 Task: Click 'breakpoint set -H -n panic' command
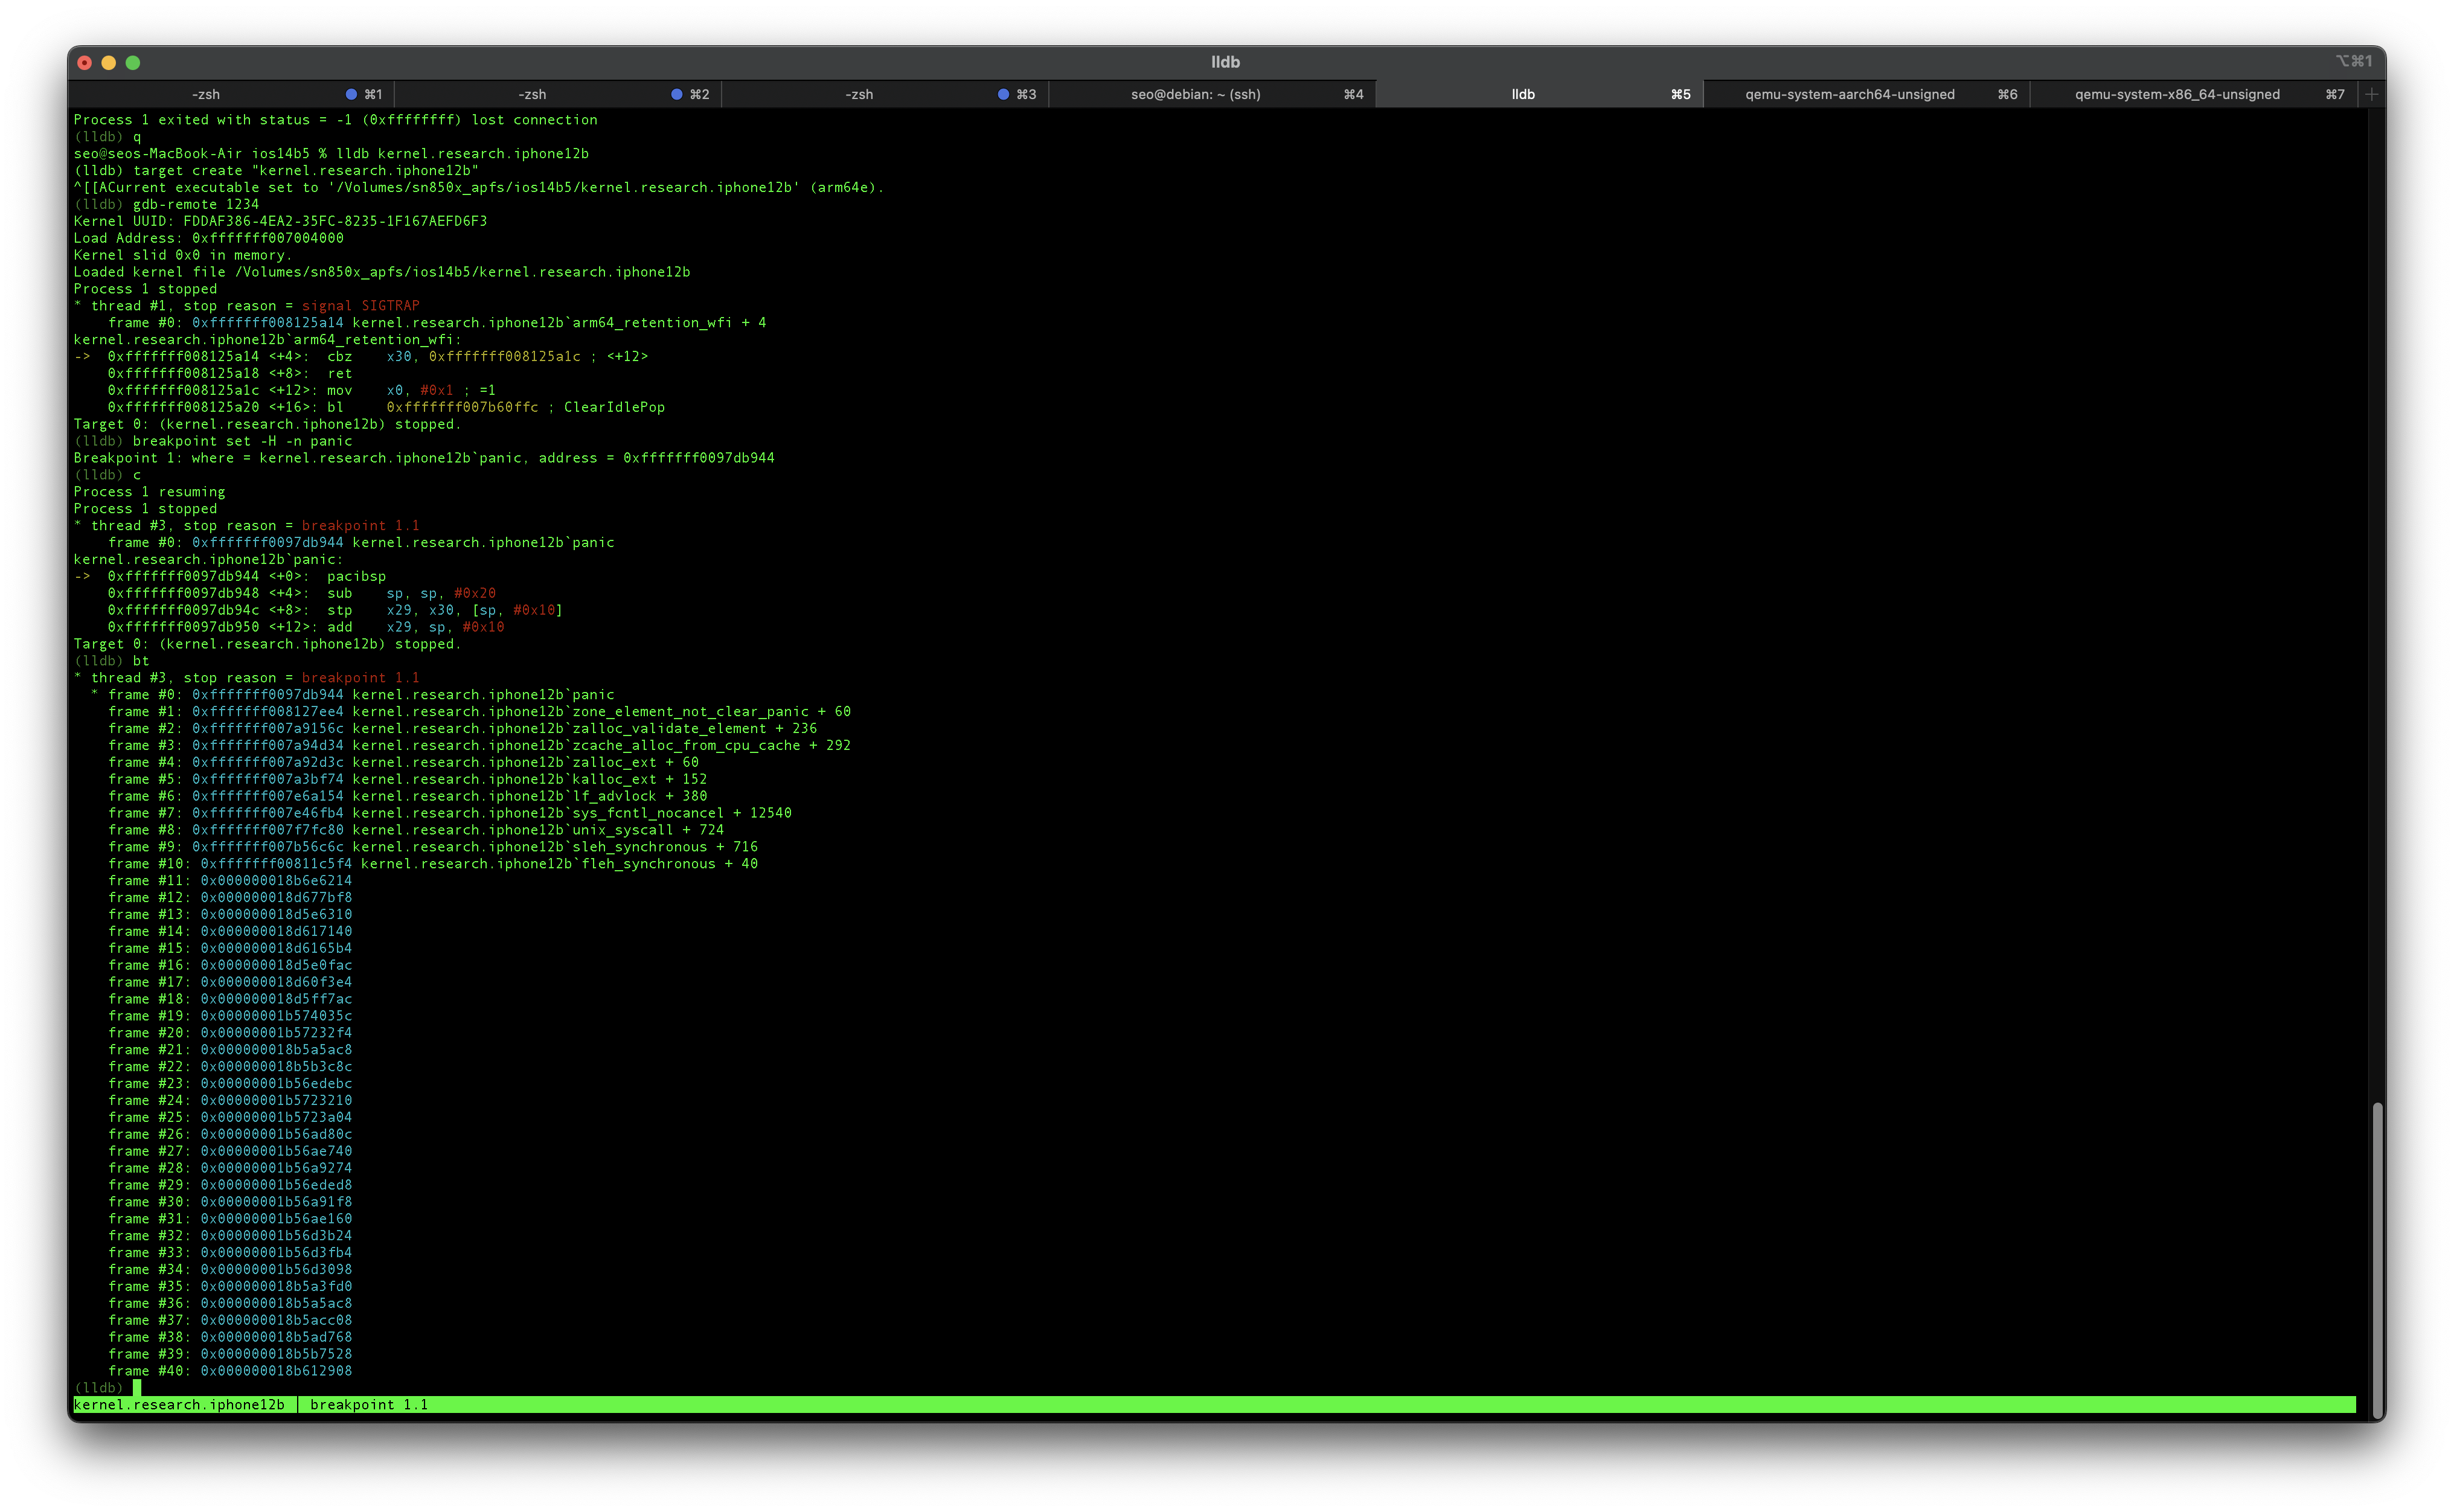pos(242,441)
